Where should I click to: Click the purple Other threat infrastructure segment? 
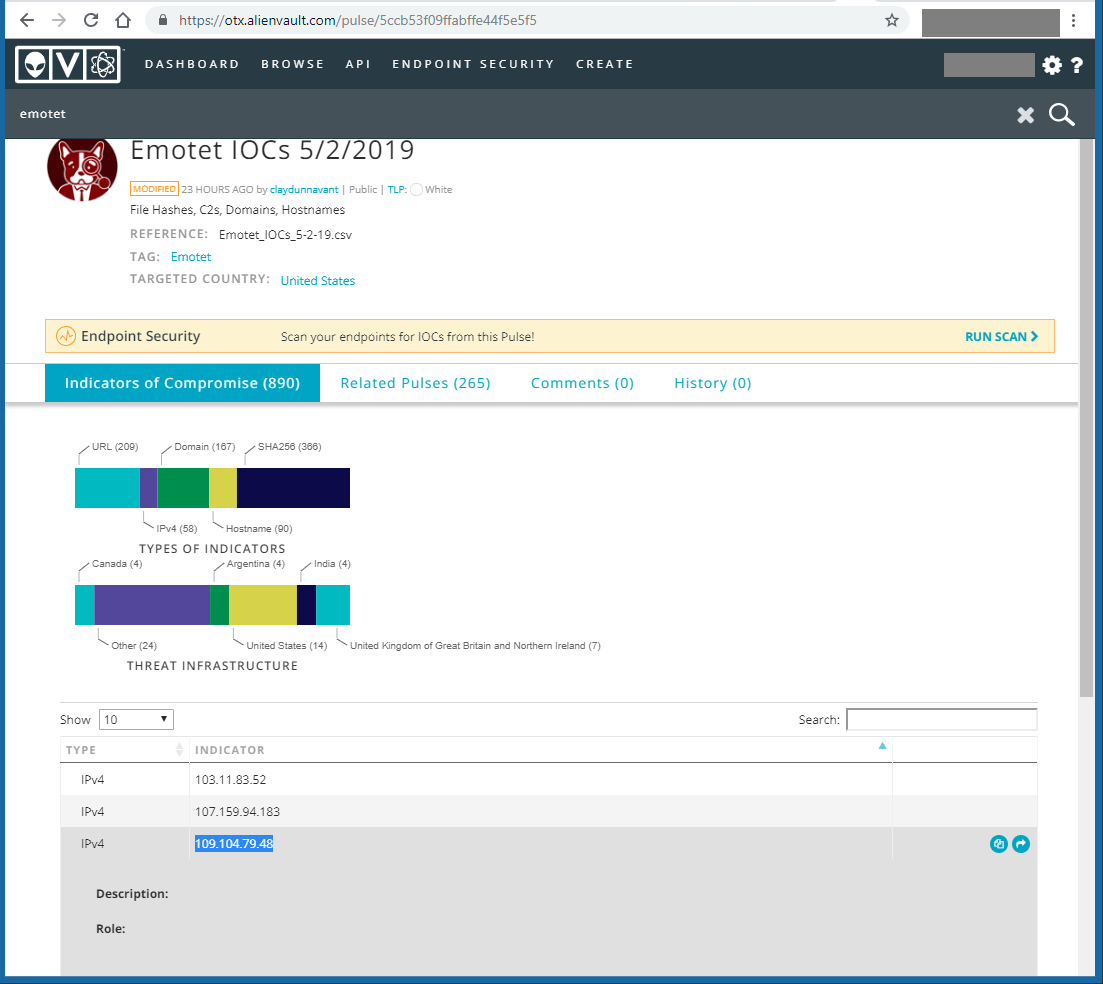coord(152,605)
